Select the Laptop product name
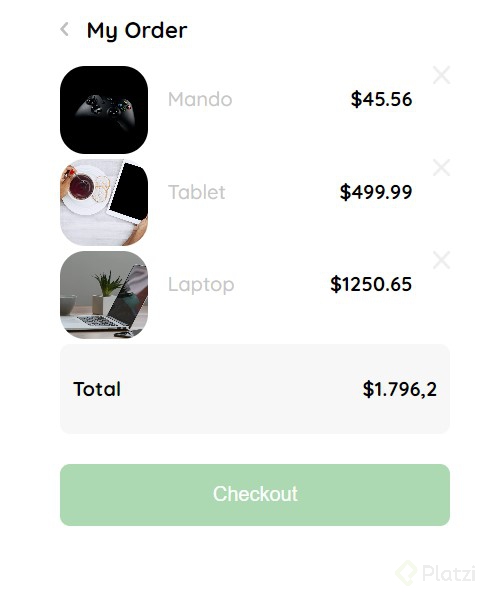 coord(201,285)
